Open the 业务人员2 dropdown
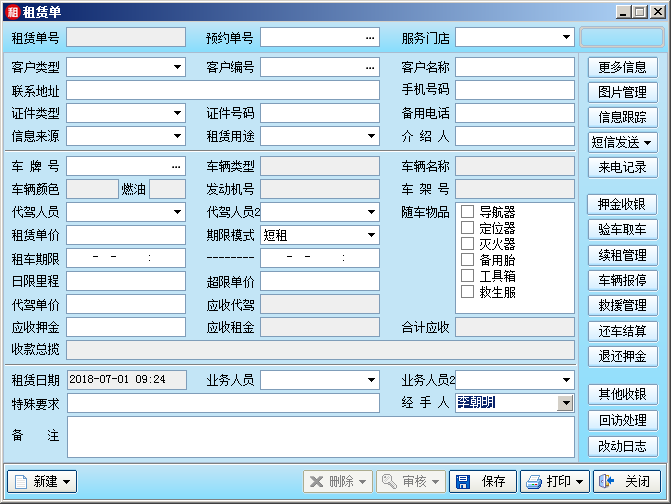 point(566,380)
